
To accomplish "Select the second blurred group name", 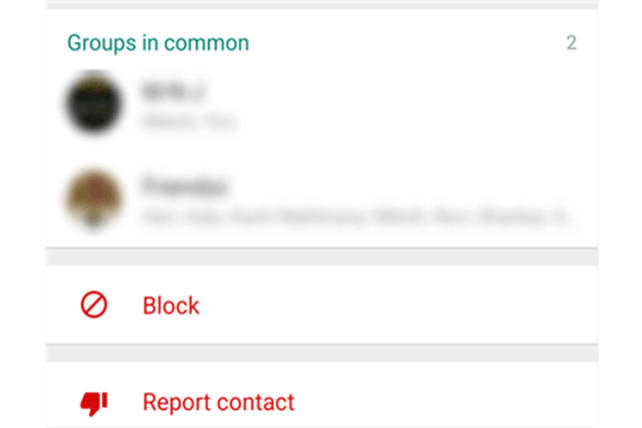I will (184, 186).
